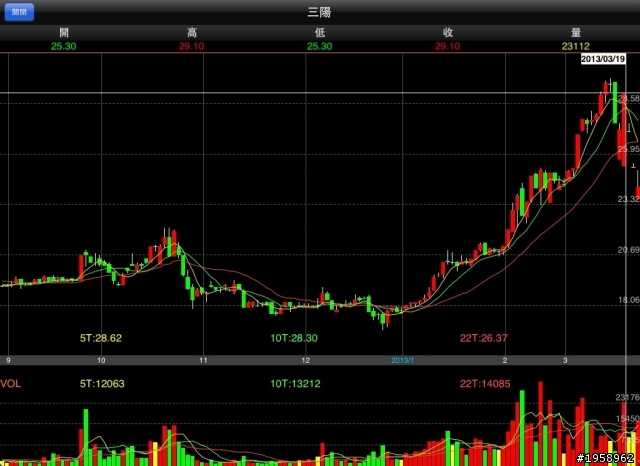640x466 pixels.
Task: Click month 12 on the time axis
Action: point(306,360)
